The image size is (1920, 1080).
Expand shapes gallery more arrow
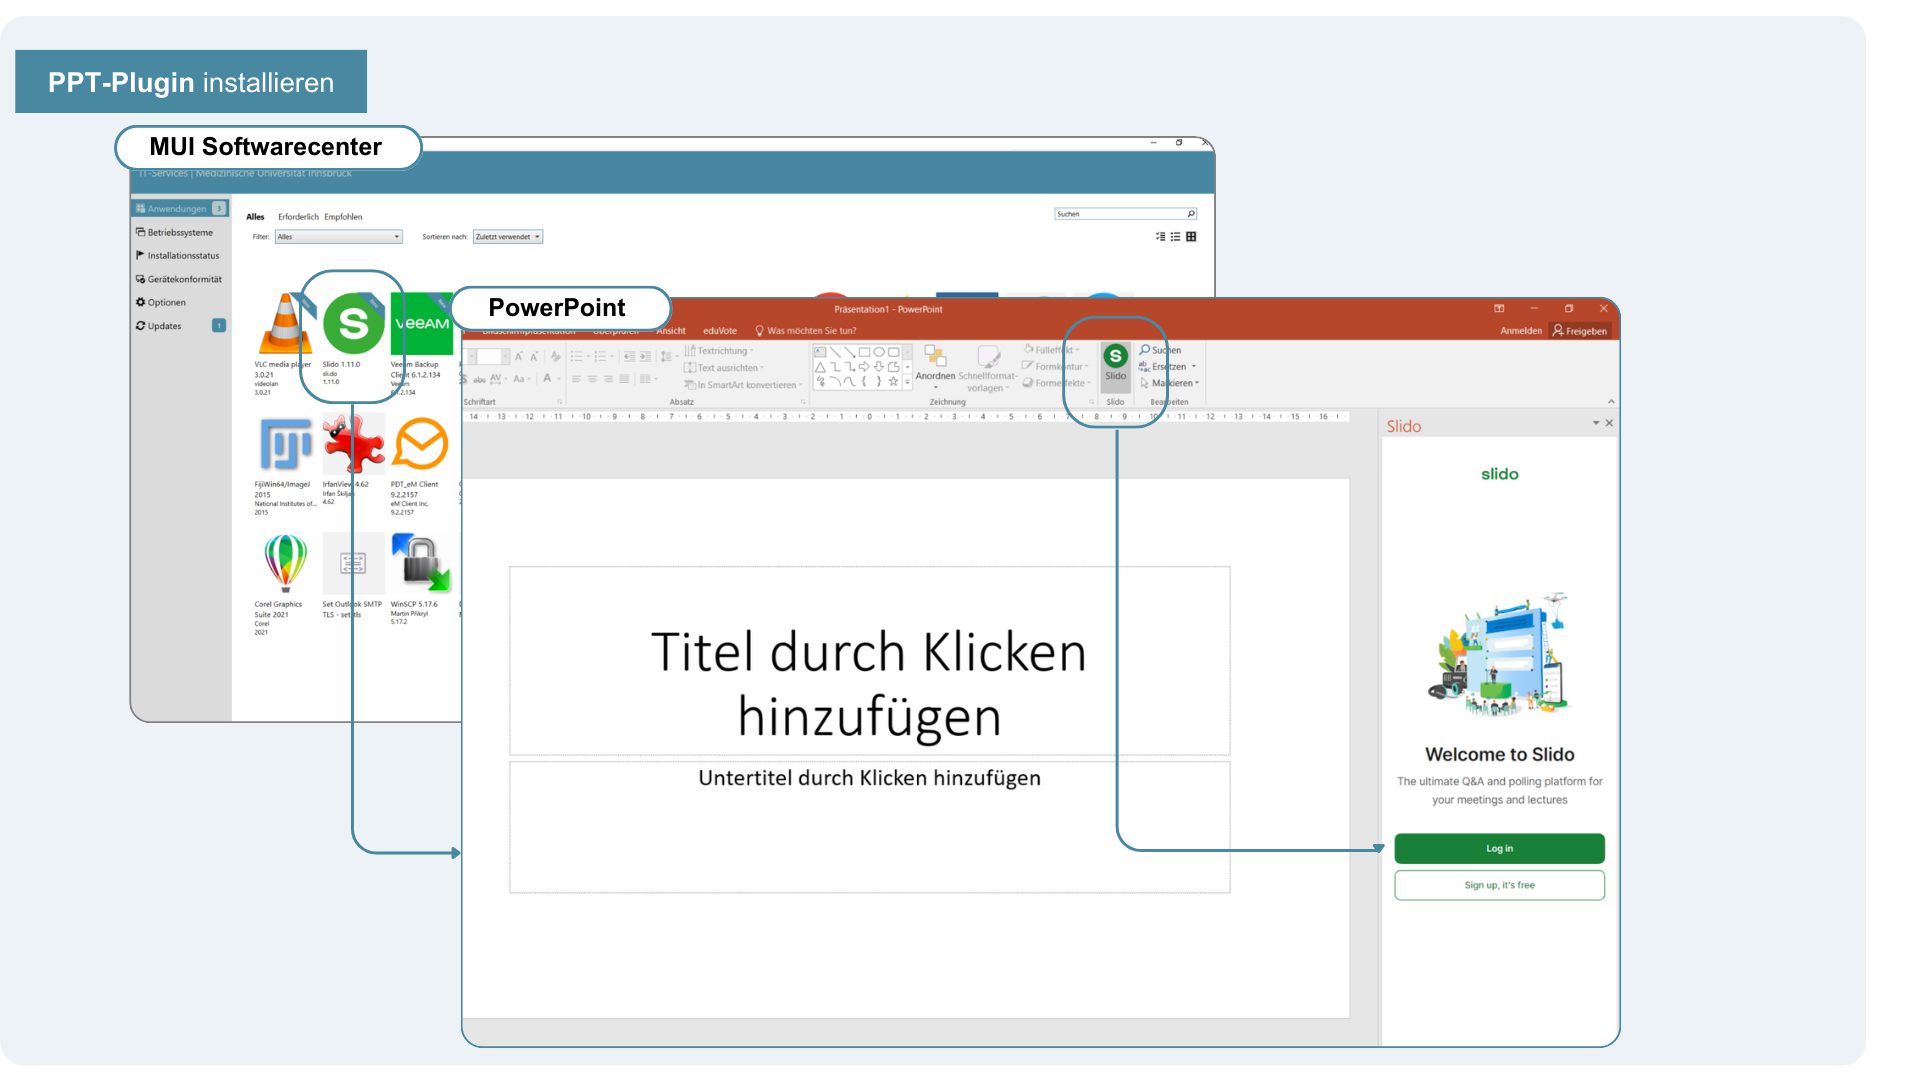coord(908,381)
